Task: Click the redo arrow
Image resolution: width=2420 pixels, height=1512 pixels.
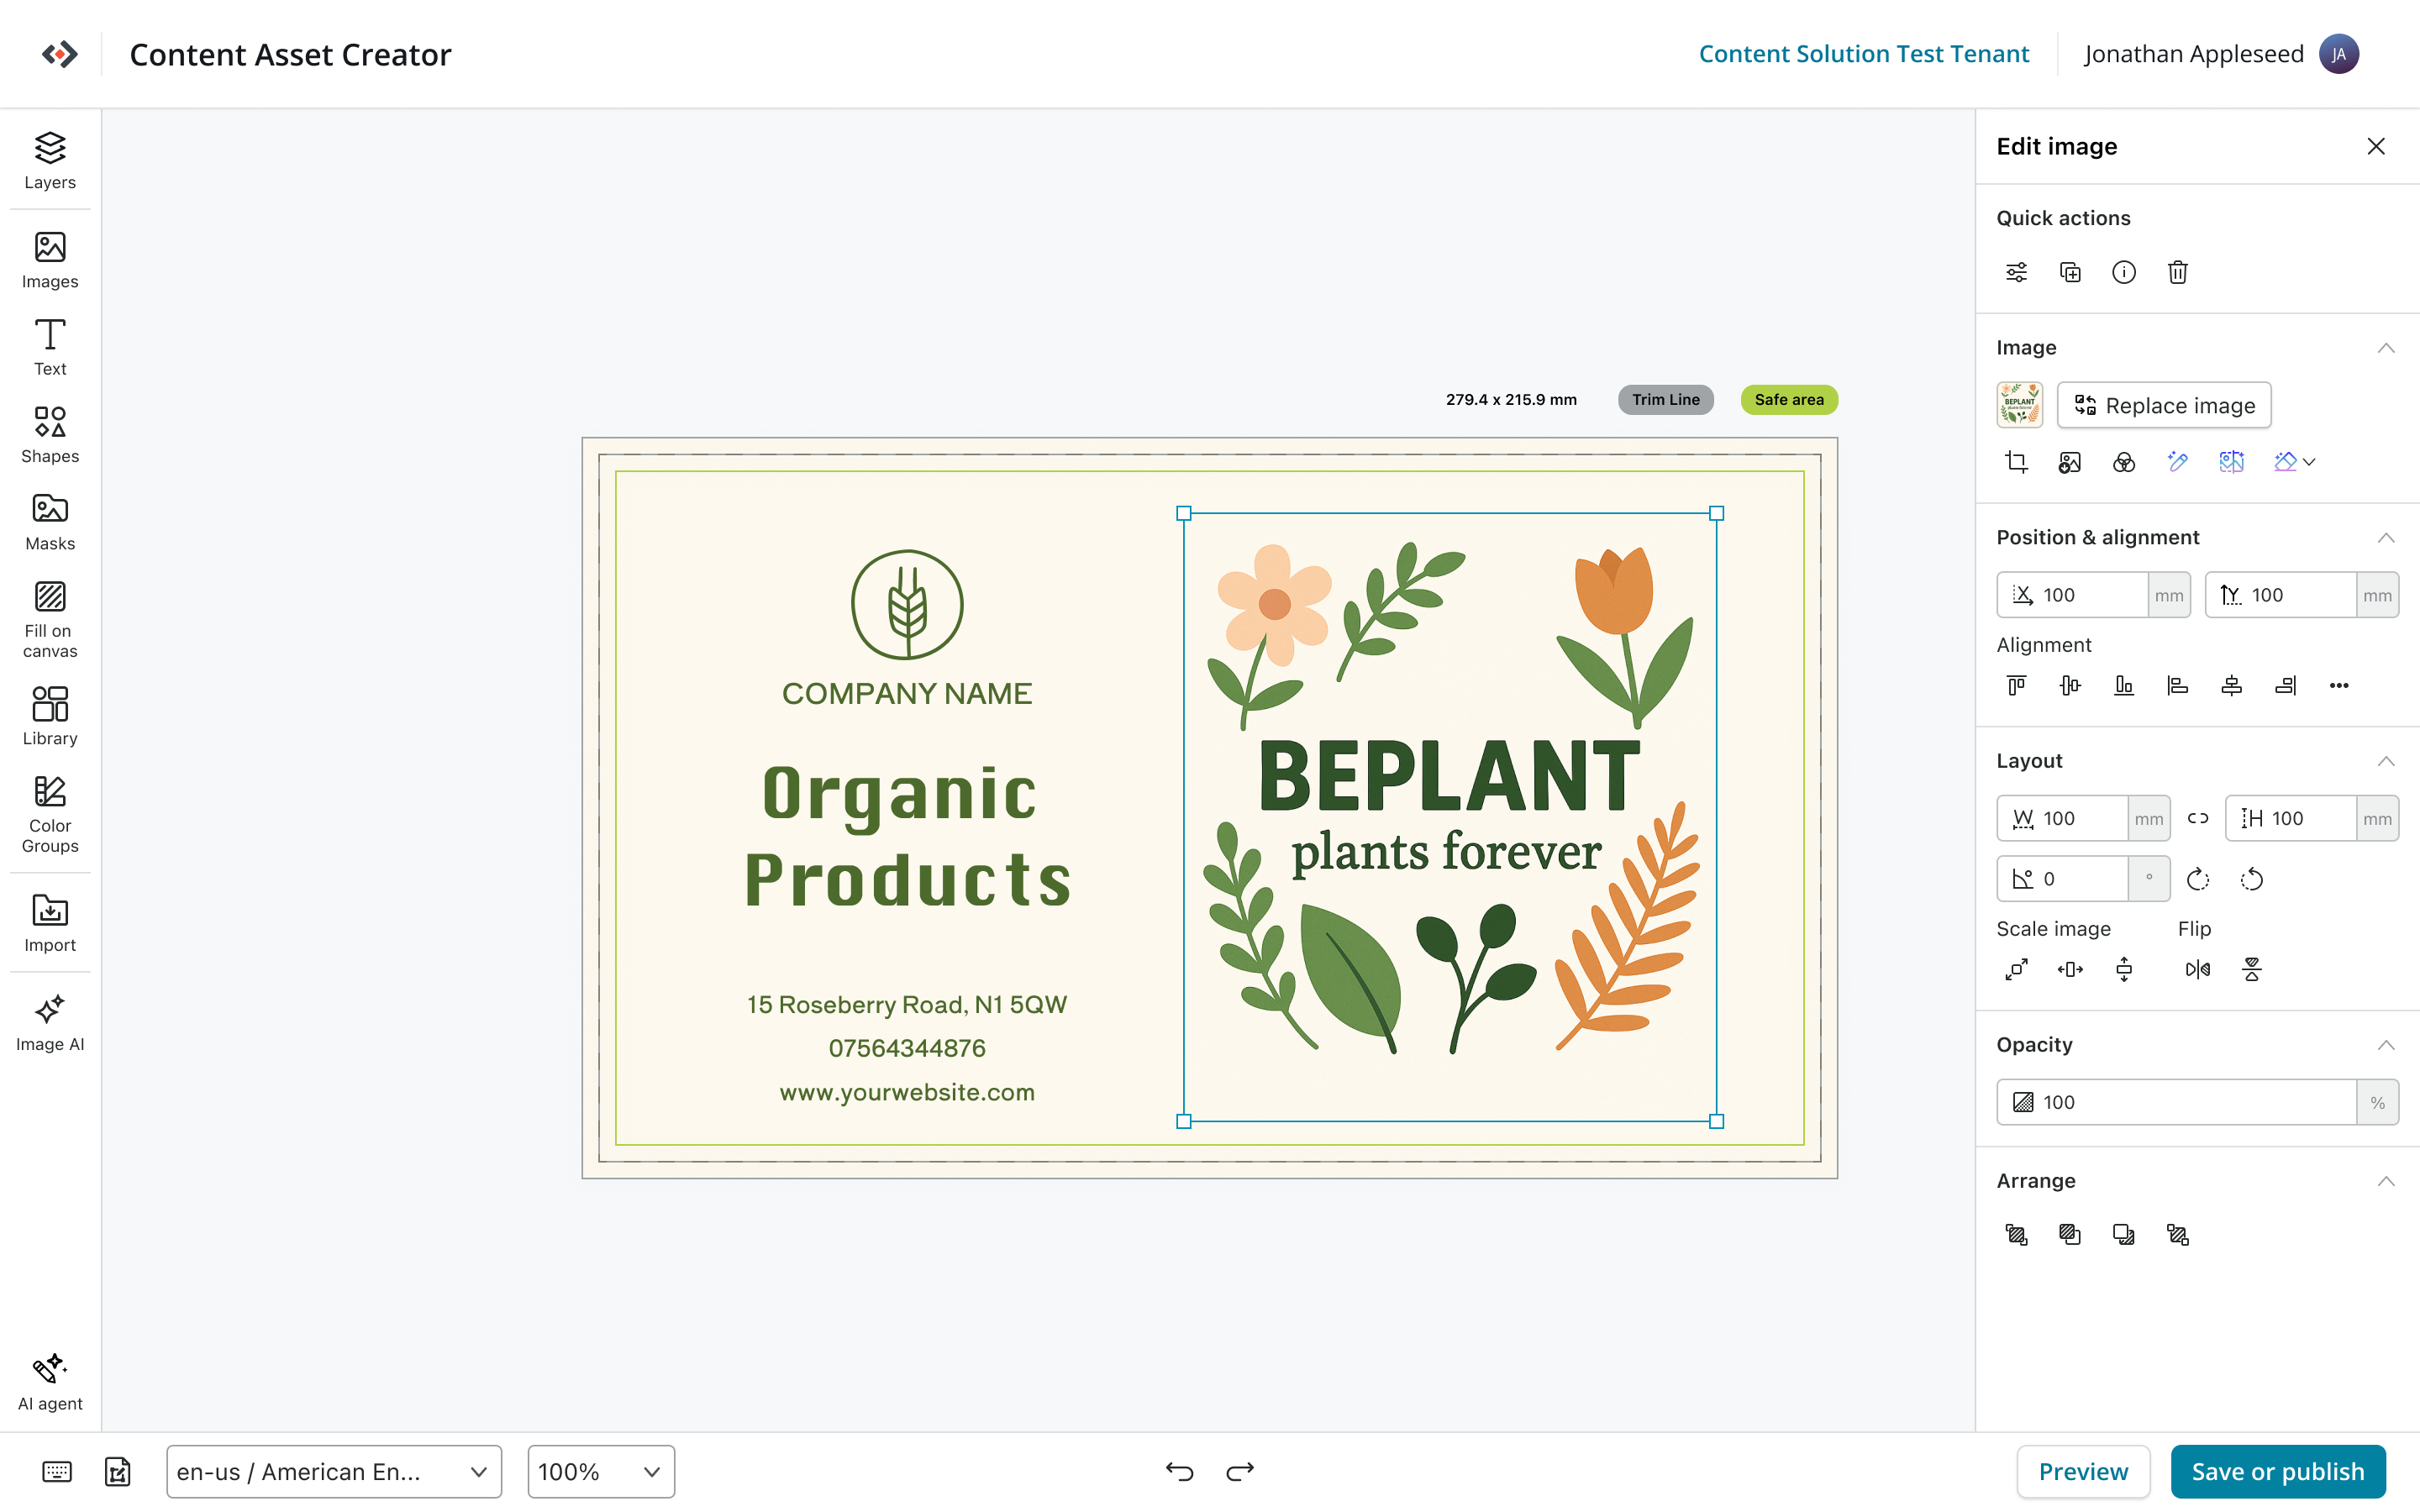Action: pos(1240,1471)
